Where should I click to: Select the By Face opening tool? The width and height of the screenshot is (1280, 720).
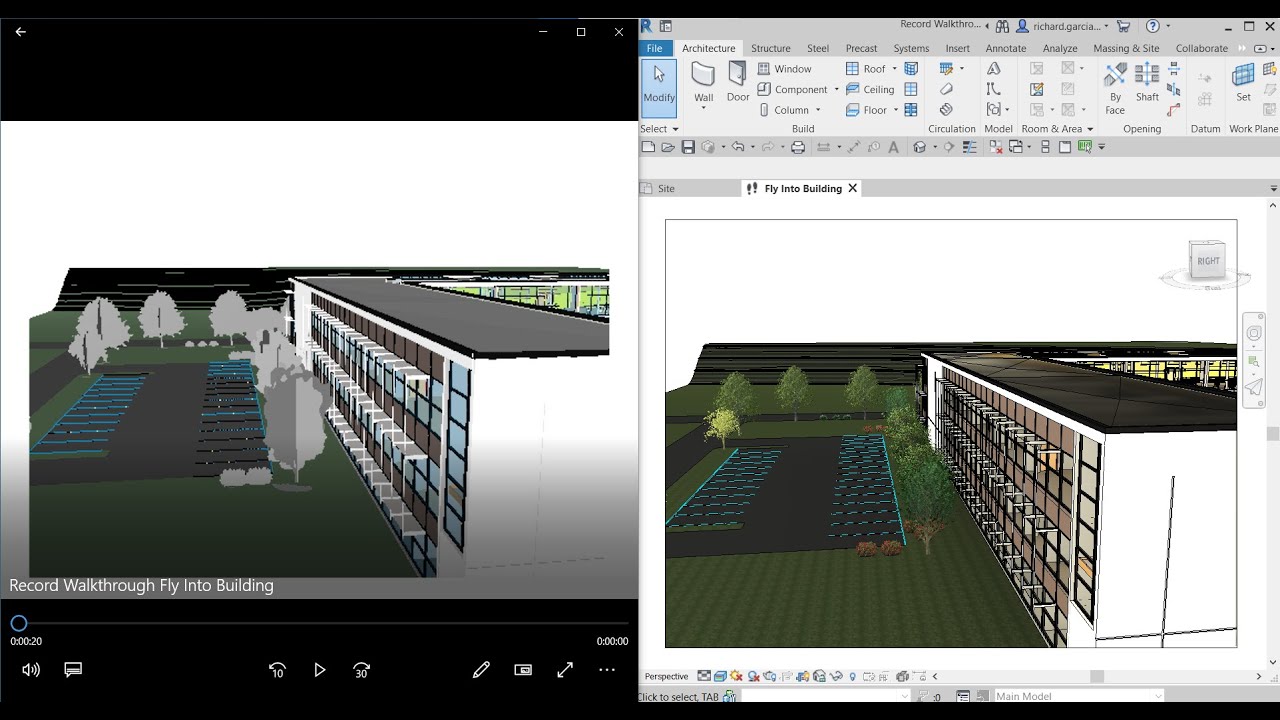coord(1115,87)
